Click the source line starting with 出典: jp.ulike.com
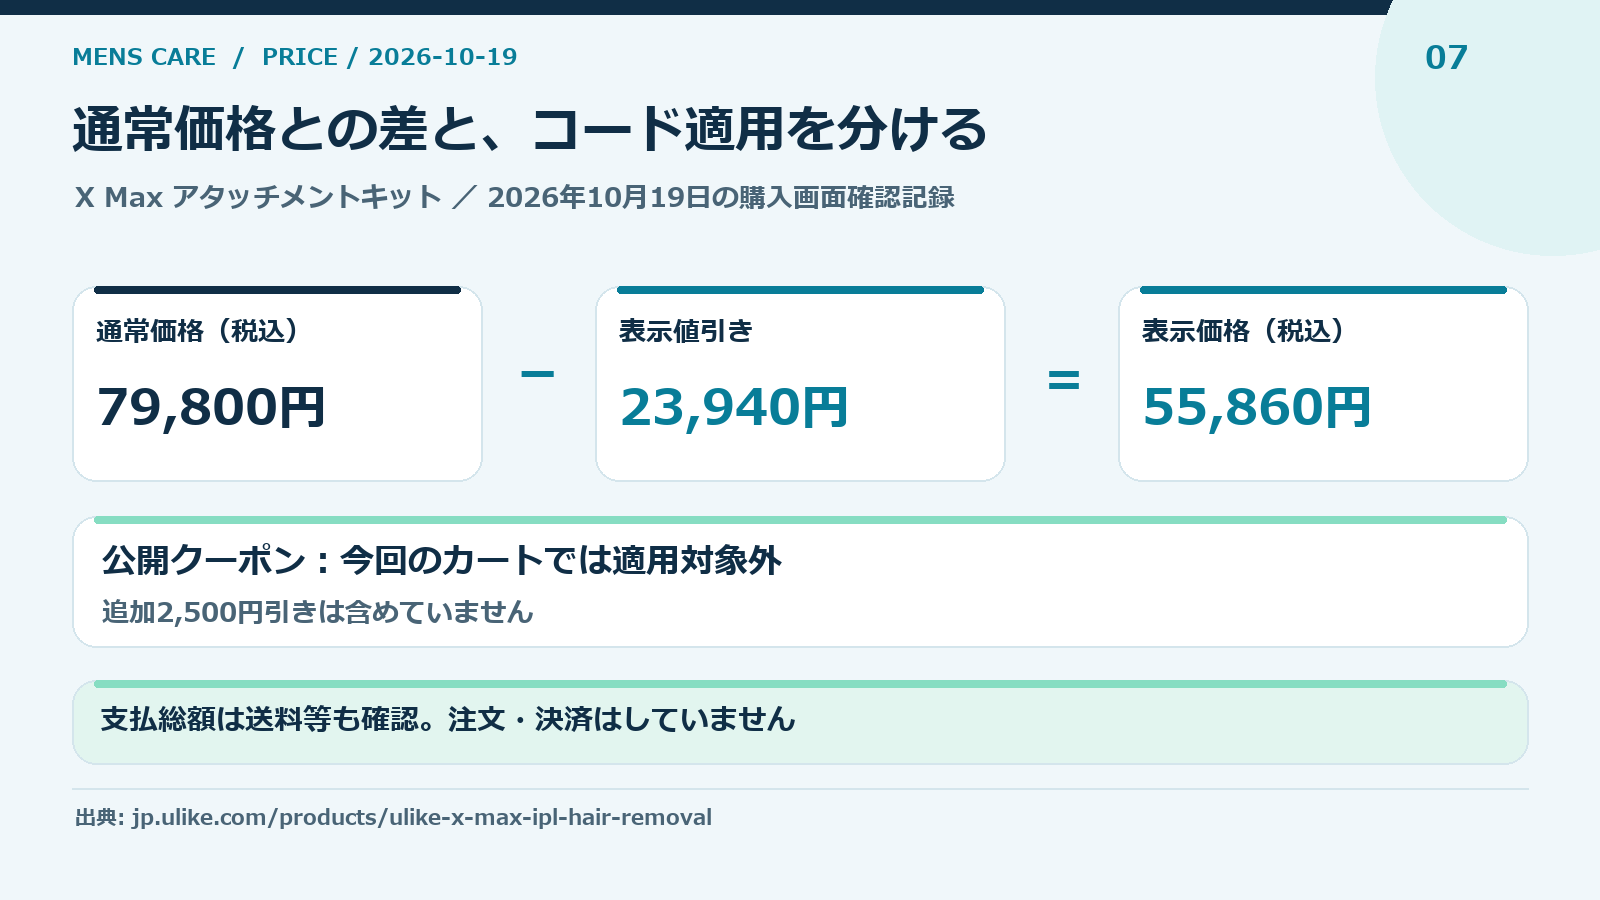The width and height of the screenshot is (1600, 900). [x=393, y=817]
